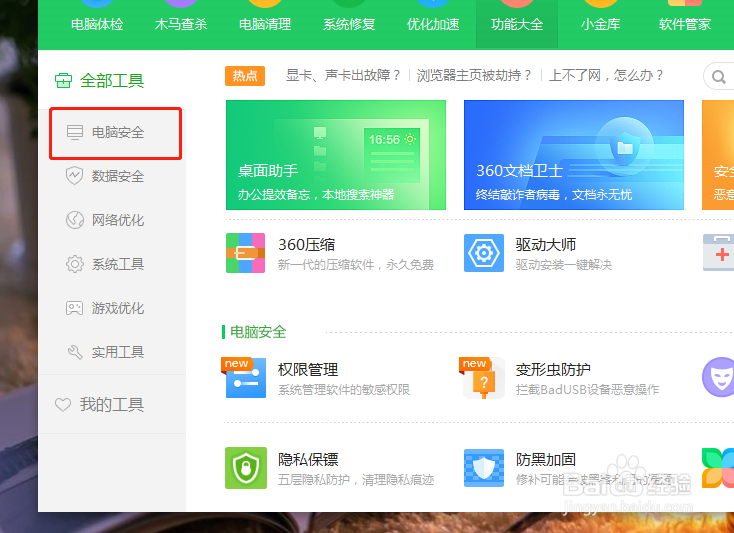Click the 数据安全 shield icon

[74, 176]
